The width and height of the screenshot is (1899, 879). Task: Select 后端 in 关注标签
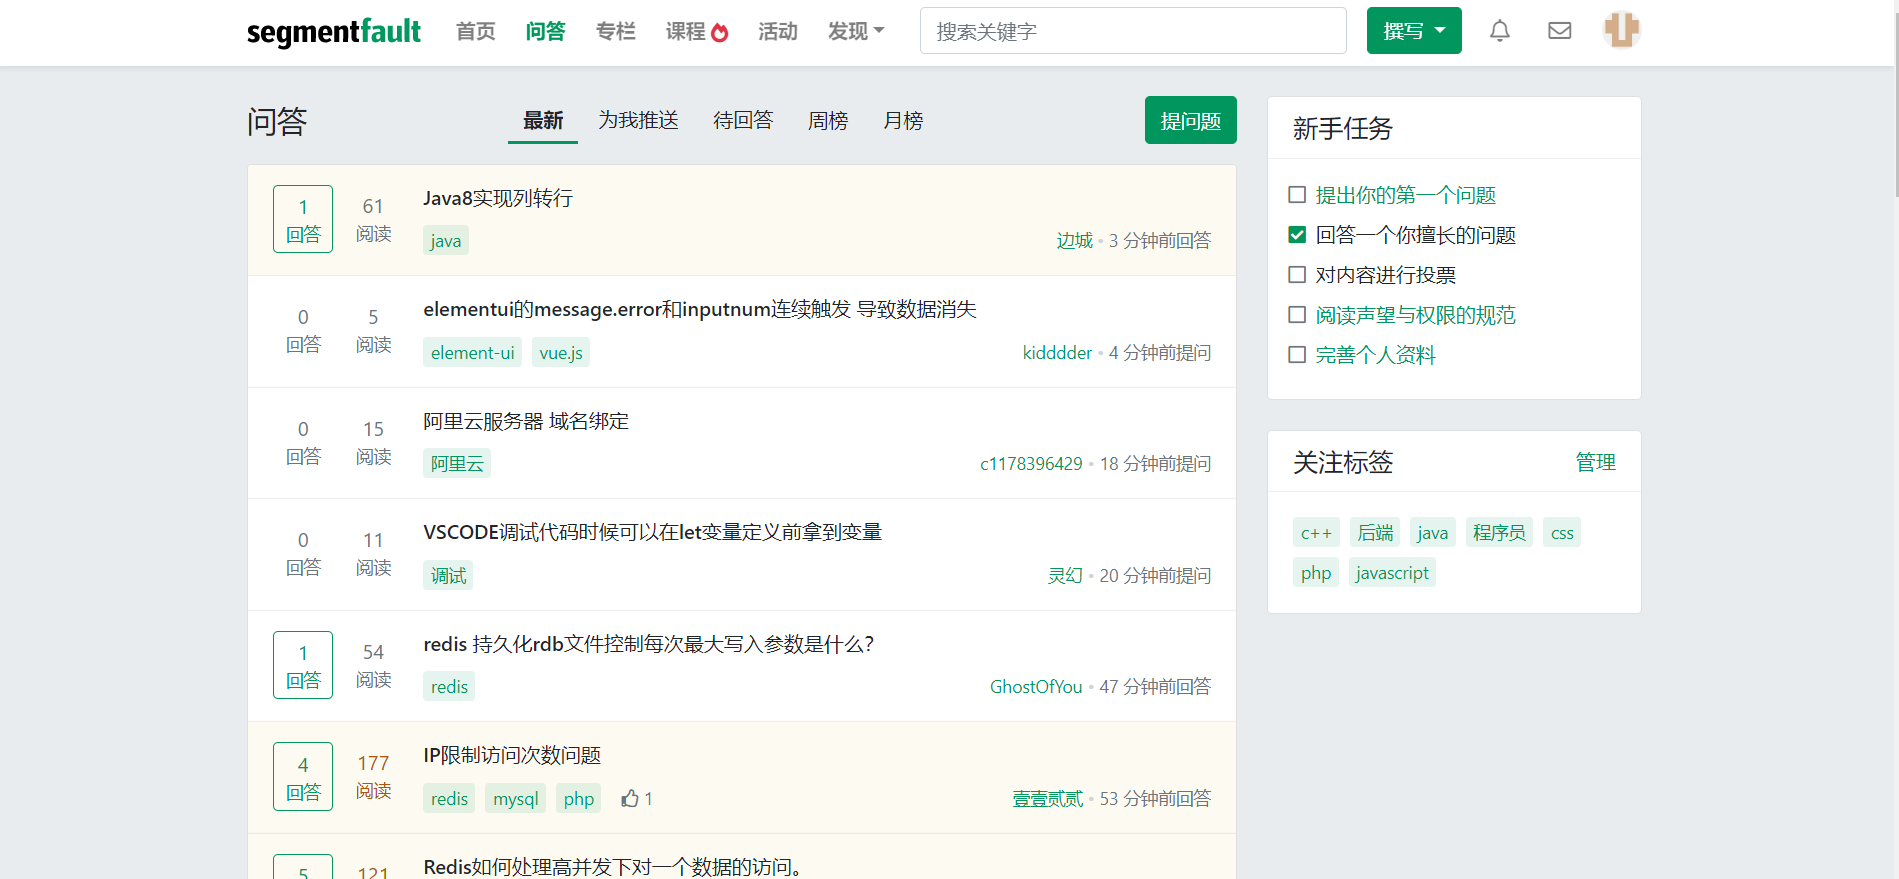[x=1375, y=533]
